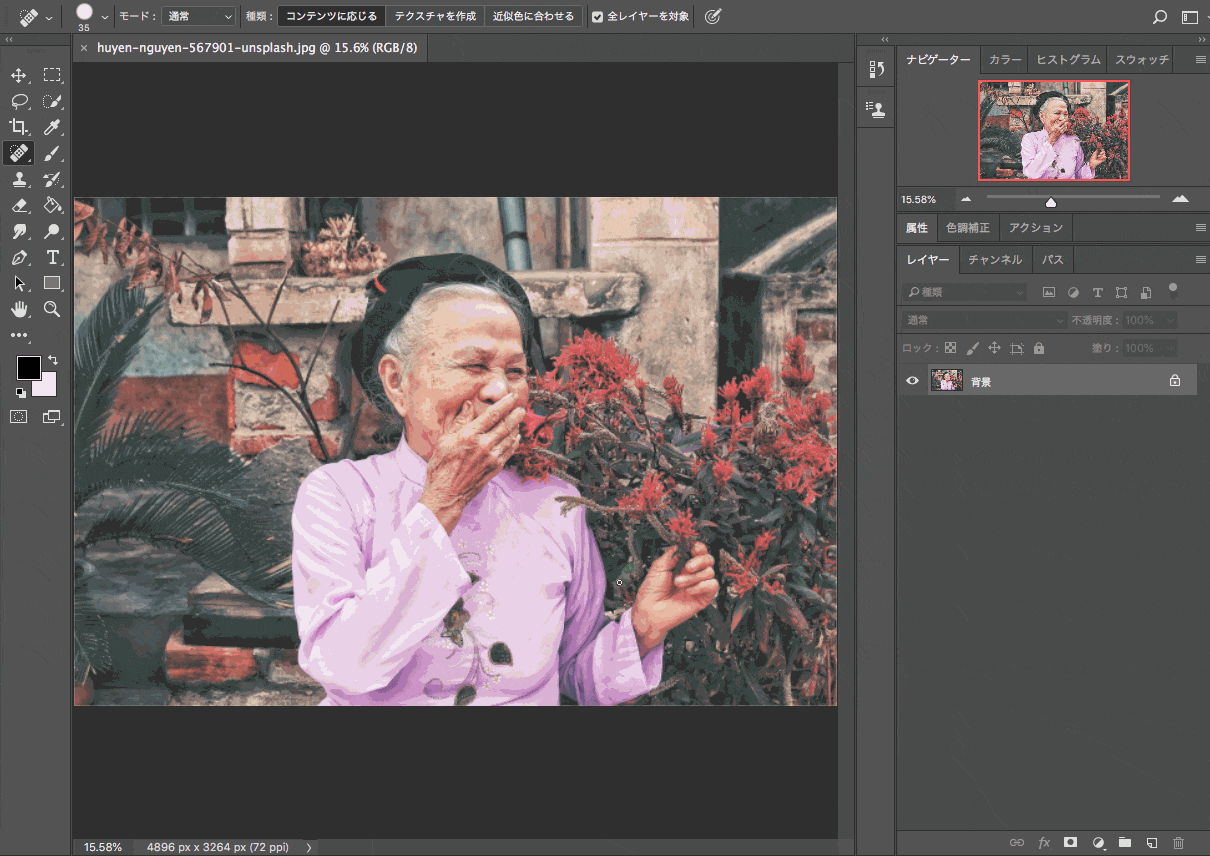Viewport: 1210px width, 856px height.
Task: Select the Hand tool
Action: coord(19,309)
